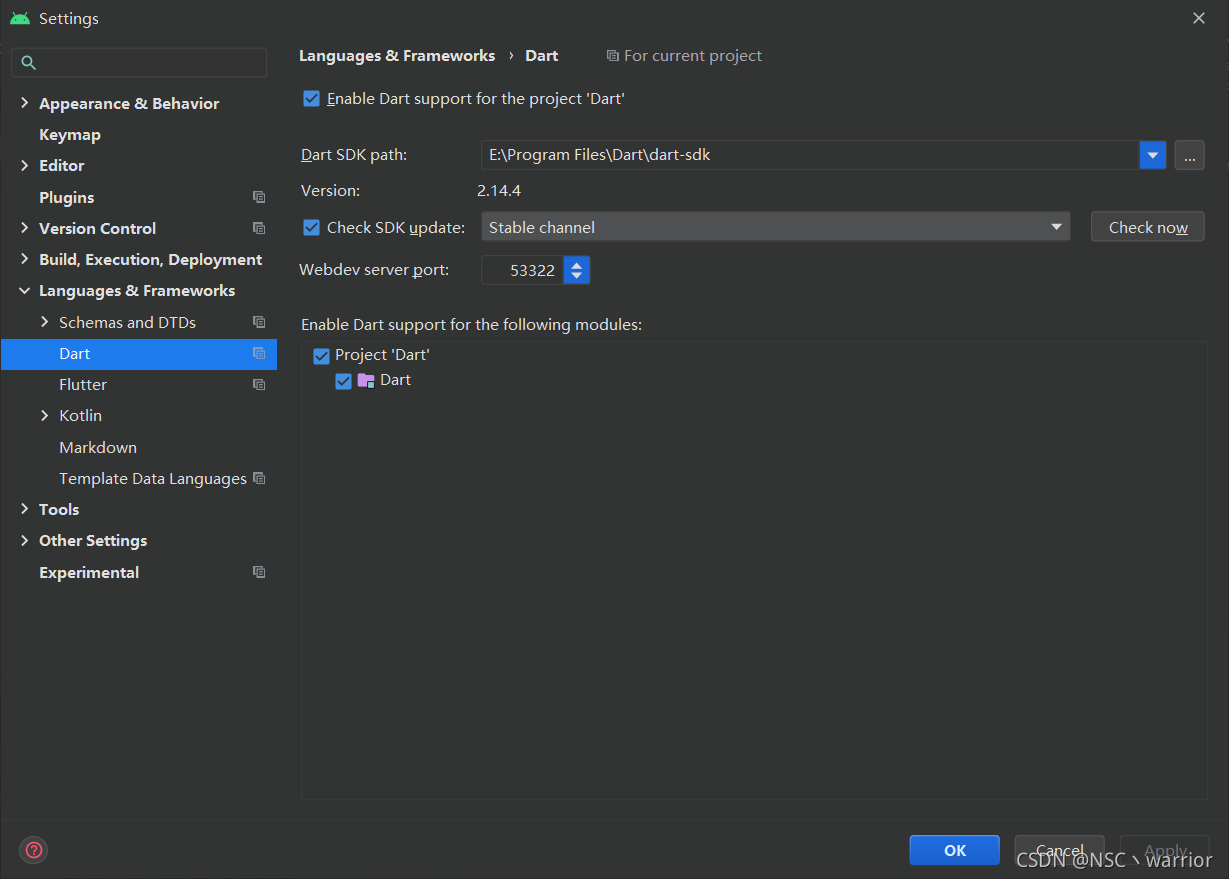Viewport: 1229px width, 879px height.
Task: Click the project-level icon beside Experimental
Action: pyautogui.click(x=259, y=572)
